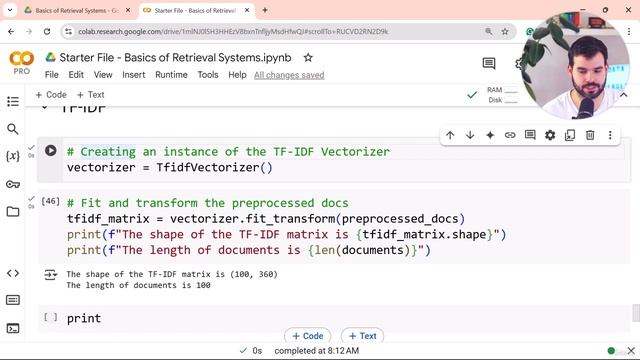
Task: Open the secrets key panel
Action: pos(13,184)
